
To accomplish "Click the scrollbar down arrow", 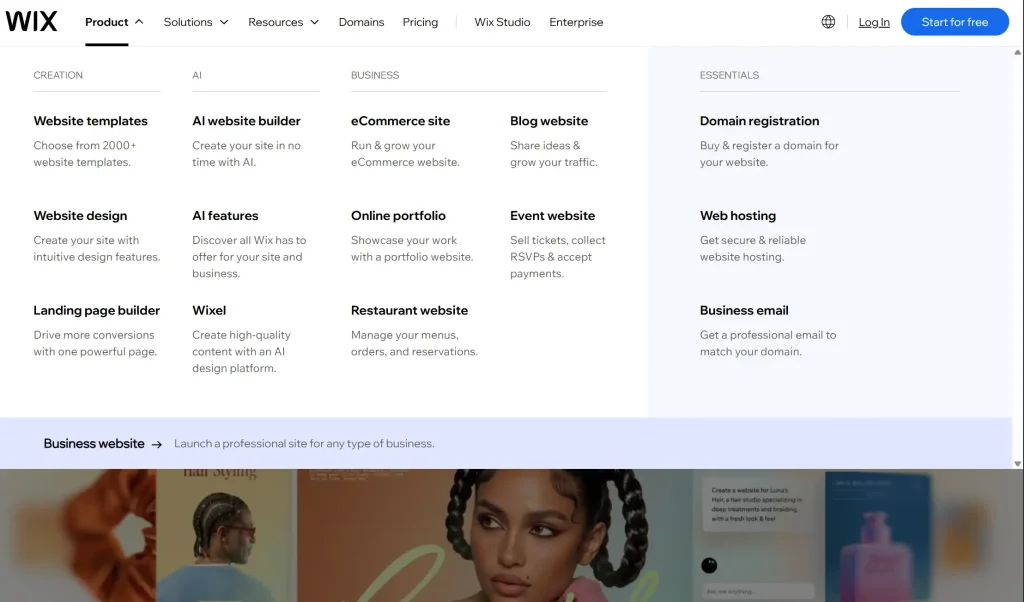I will pos(1017,464).
